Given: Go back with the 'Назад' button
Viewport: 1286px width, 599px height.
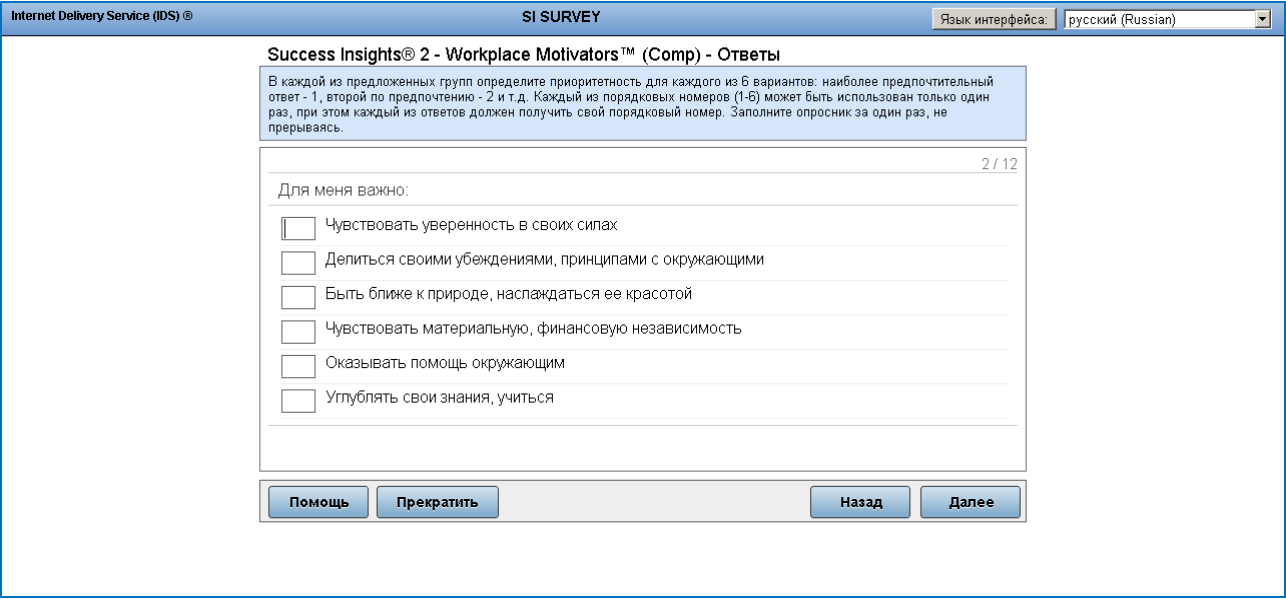Looking at the screenshot, I should [x=860, y=502].
